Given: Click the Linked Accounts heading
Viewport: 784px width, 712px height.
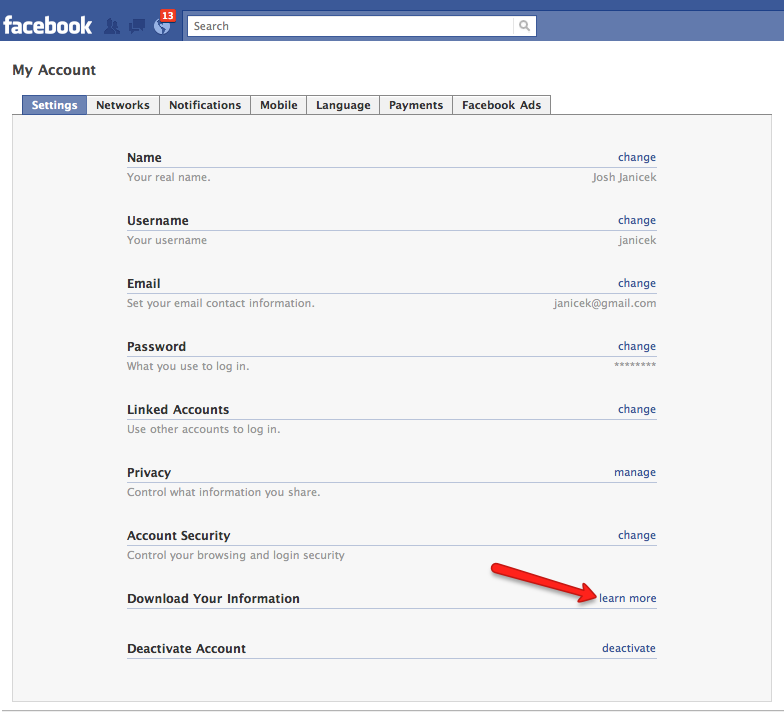Looking at the screenshot, I should (x=178, y=410).
